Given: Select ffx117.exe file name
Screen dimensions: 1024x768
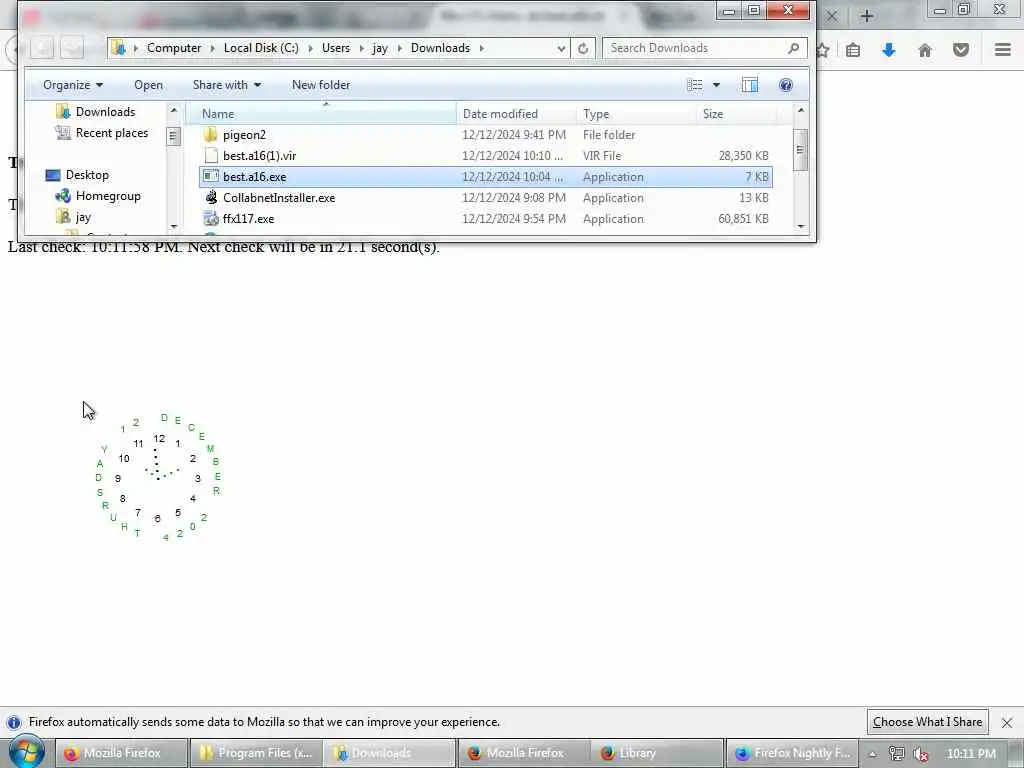Looking at the screenshot, I should point(248,219).
